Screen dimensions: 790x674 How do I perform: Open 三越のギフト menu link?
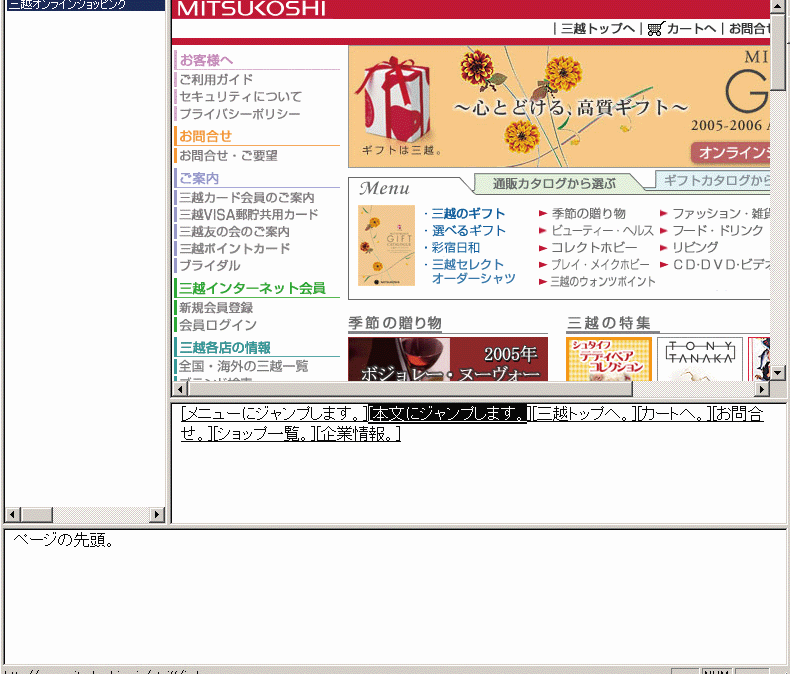468,214
